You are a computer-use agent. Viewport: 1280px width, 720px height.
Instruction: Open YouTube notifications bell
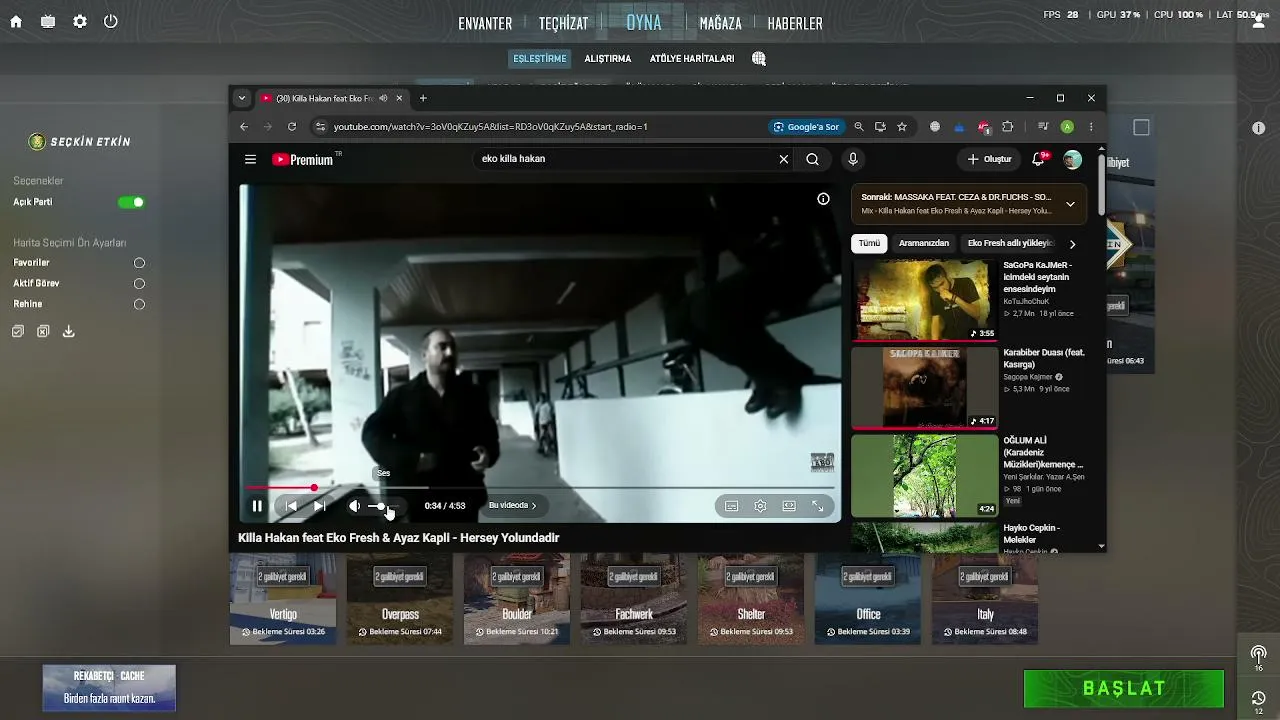click(x=1039, y=159)
